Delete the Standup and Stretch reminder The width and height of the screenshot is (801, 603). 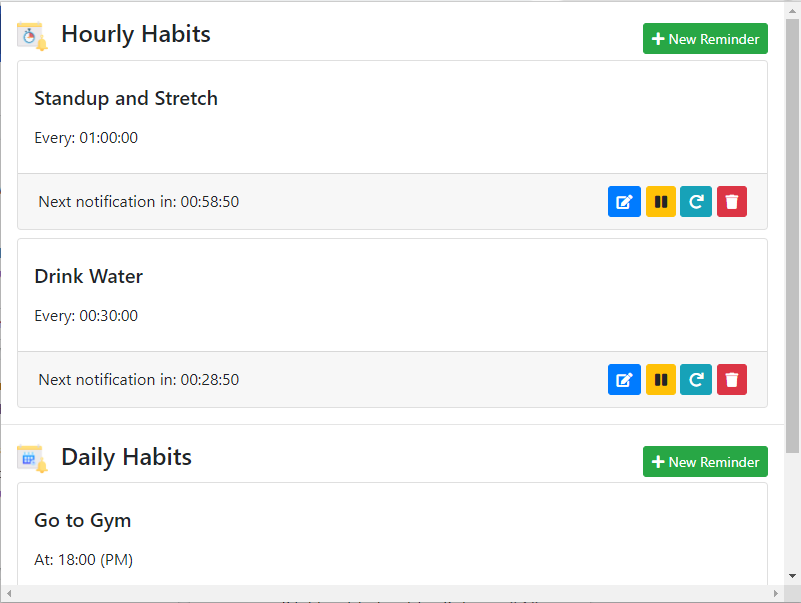click(x=732, y=202)
